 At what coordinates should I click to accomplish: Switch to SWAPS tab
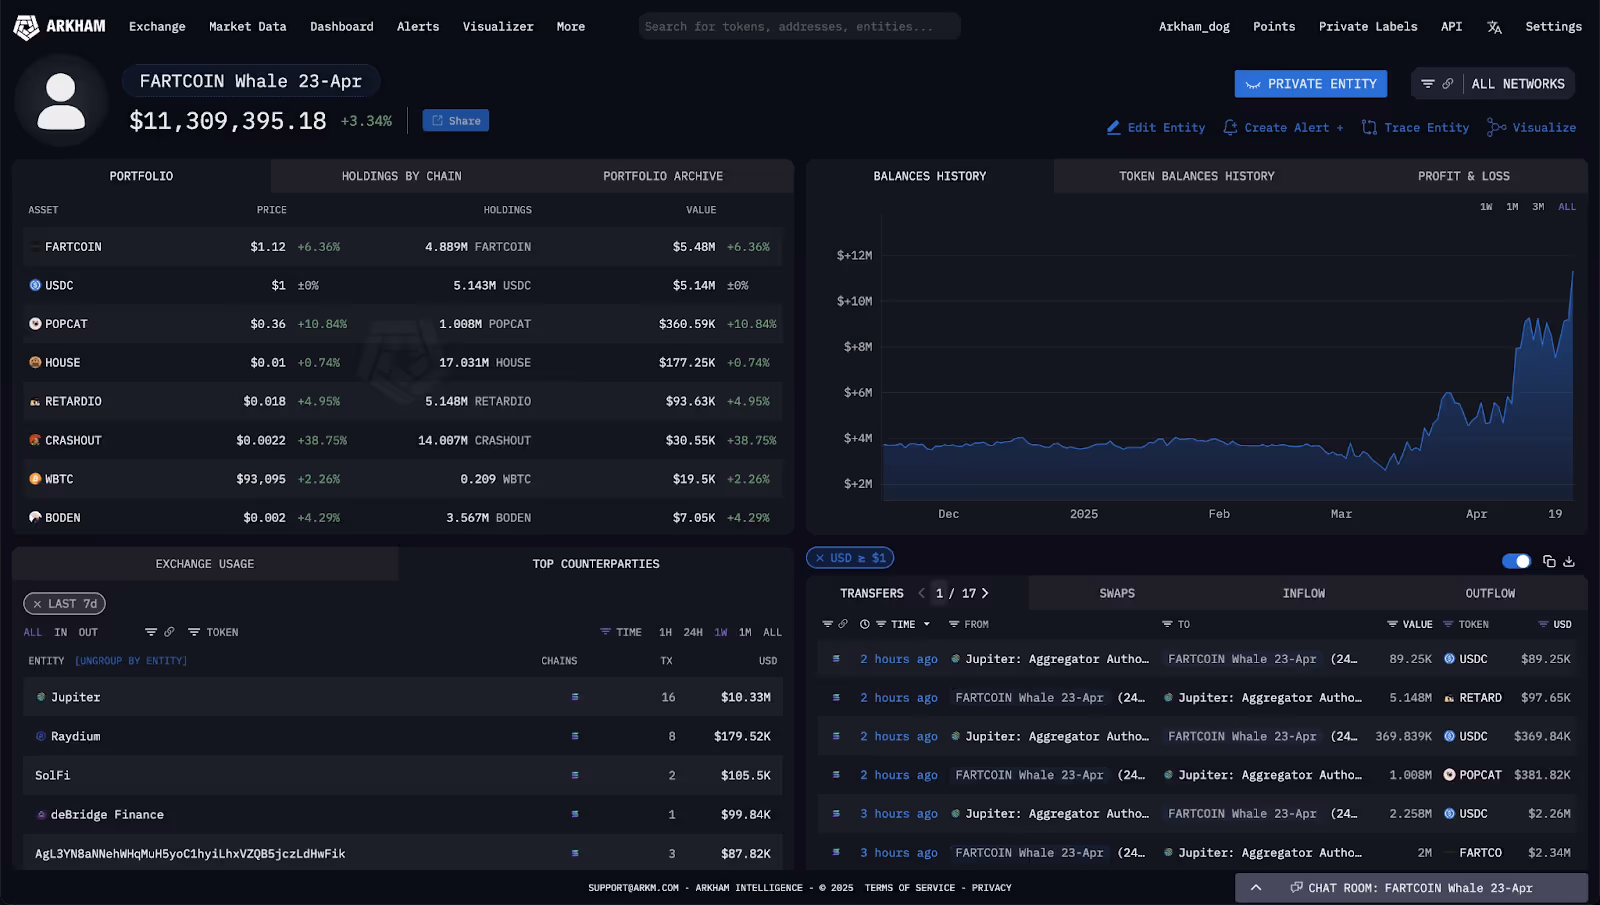[1117, 593]
